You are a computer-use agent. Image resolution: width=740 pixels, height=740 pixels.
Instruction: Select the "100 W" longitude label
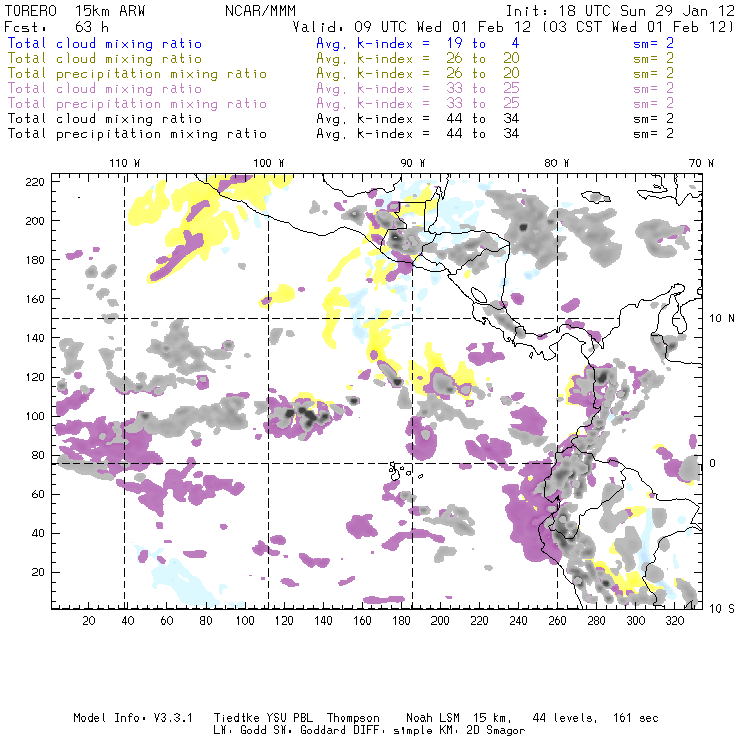click(269, 163)
